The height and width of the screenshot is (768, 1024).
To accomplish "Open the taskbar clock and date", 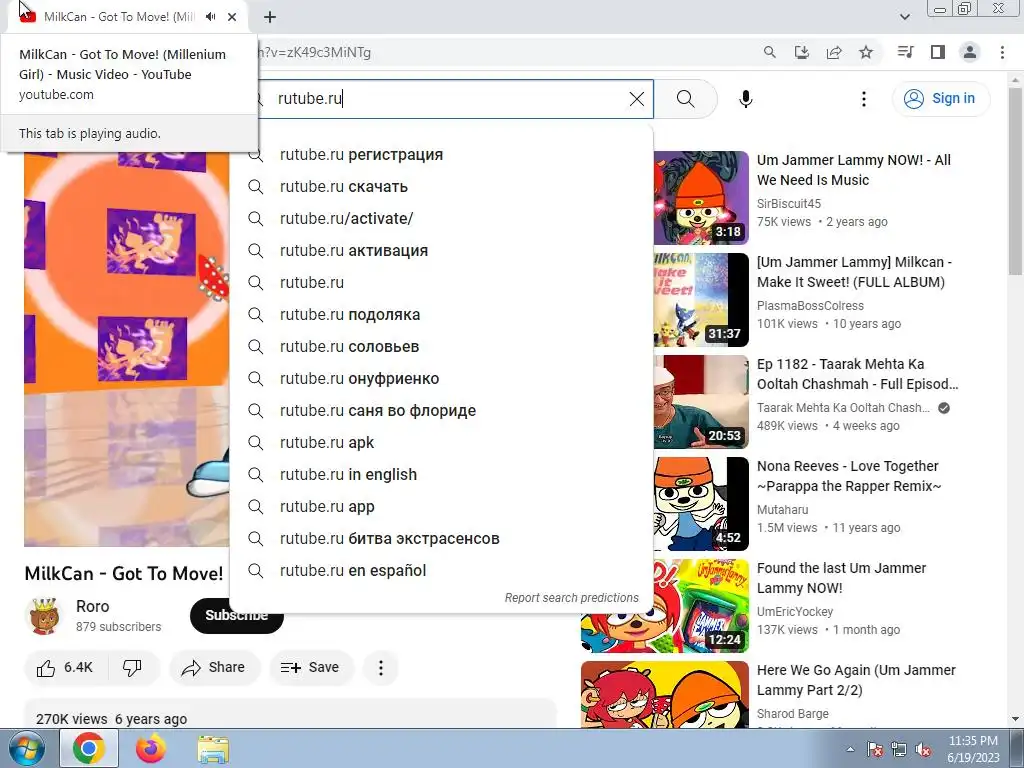I will coord(973,749).
